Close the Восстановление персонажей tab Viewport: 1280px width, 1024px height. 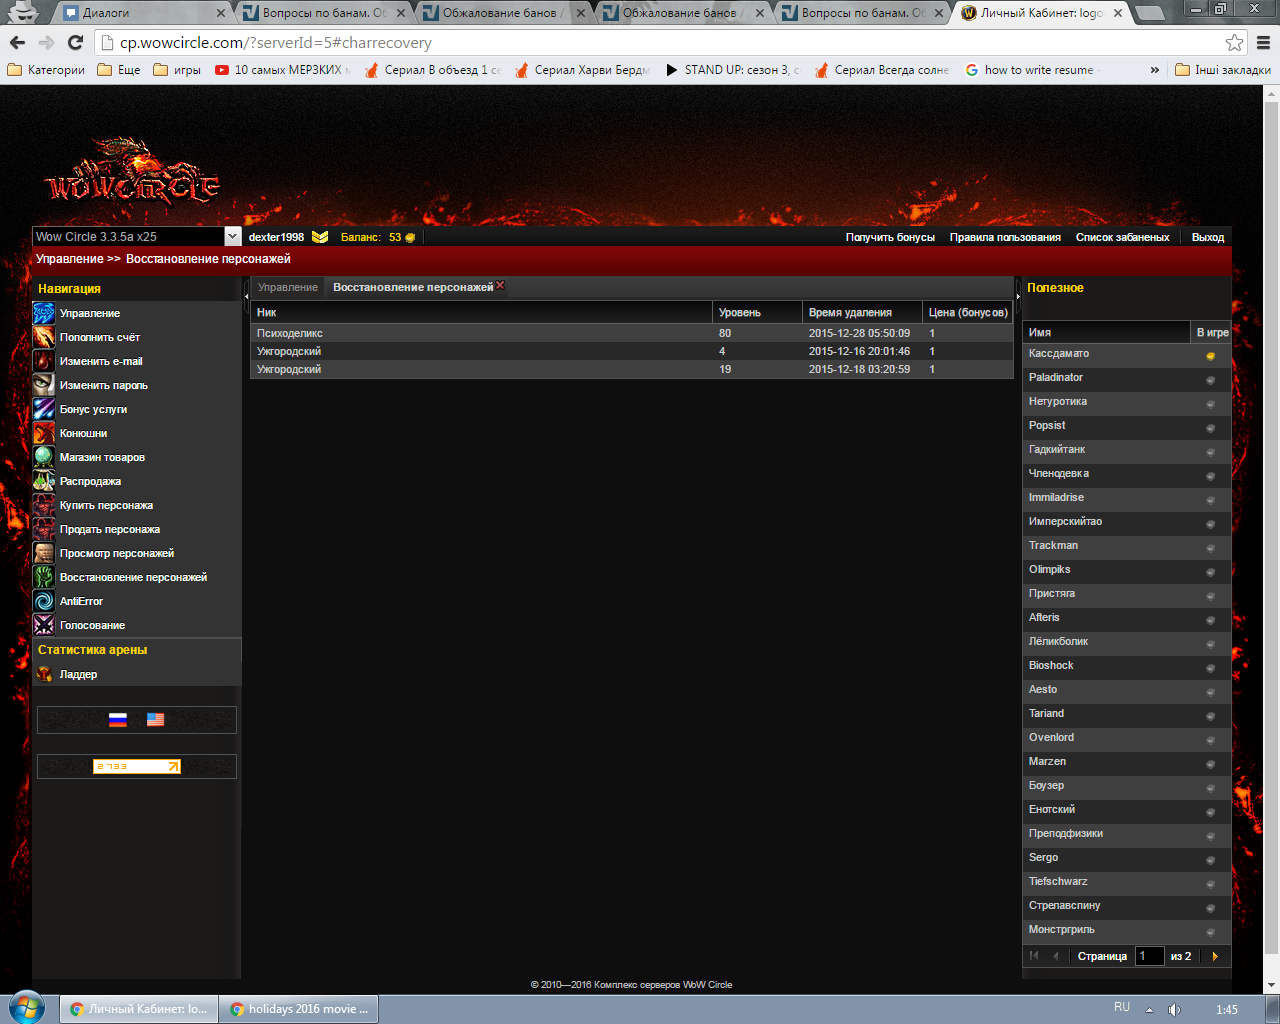(x=500, y=286)
